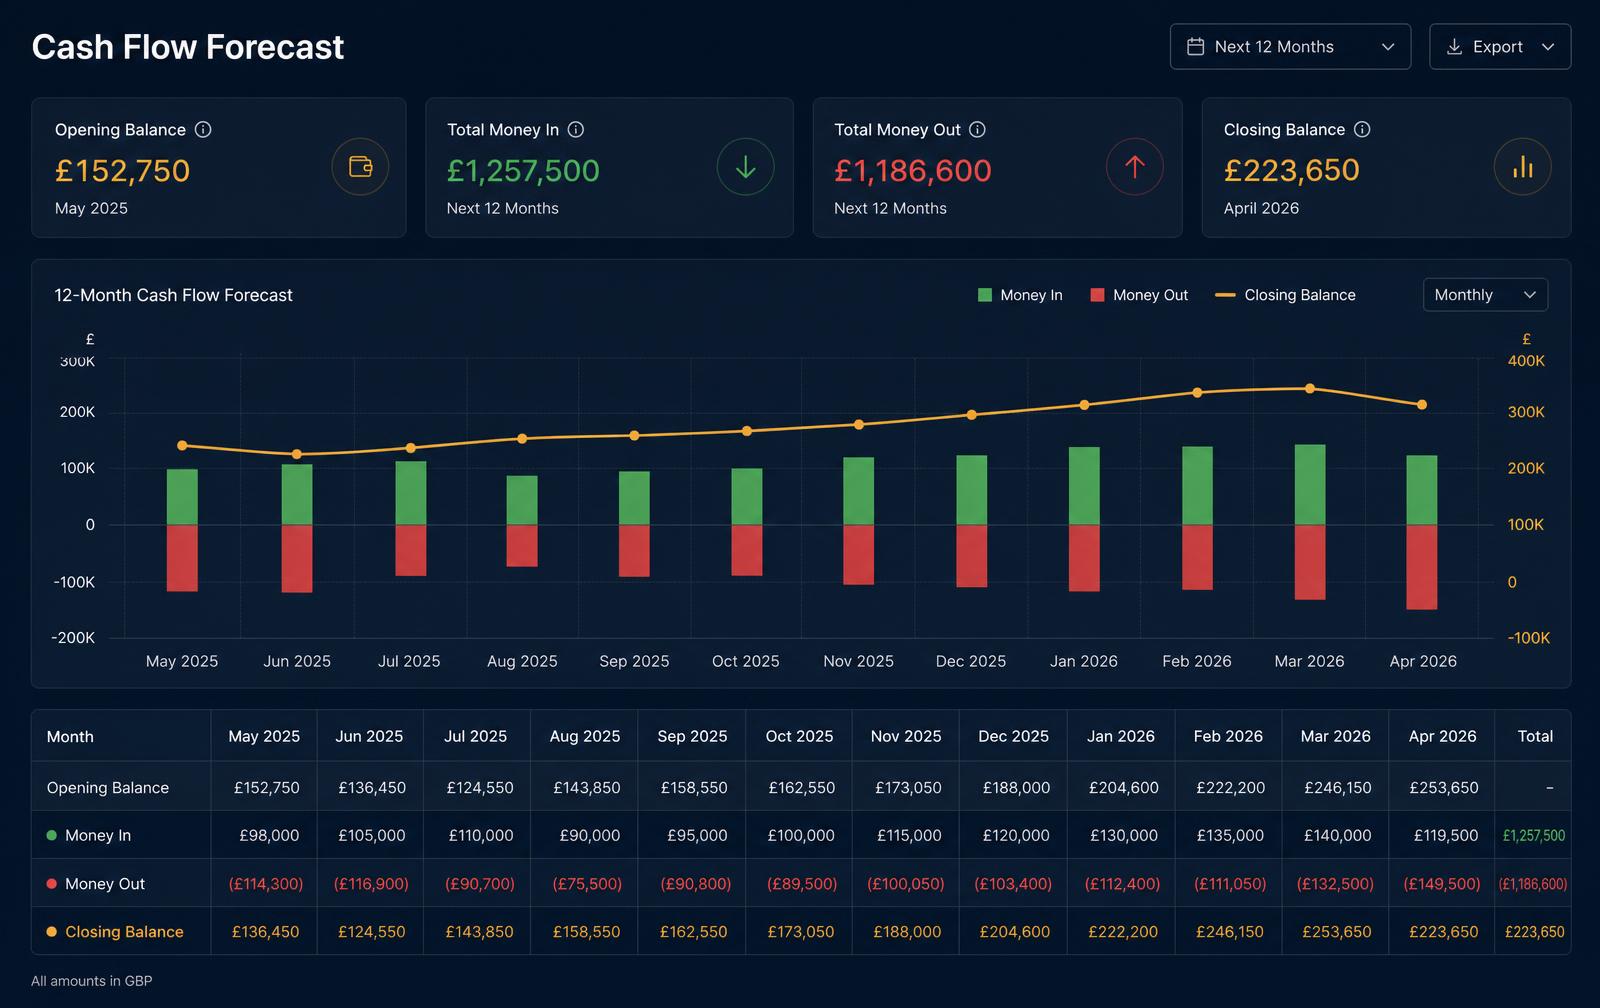Viewport: 1600px width, 1008px height.
Task: Select the Opening Balance row label
Action: click(108, 788)
